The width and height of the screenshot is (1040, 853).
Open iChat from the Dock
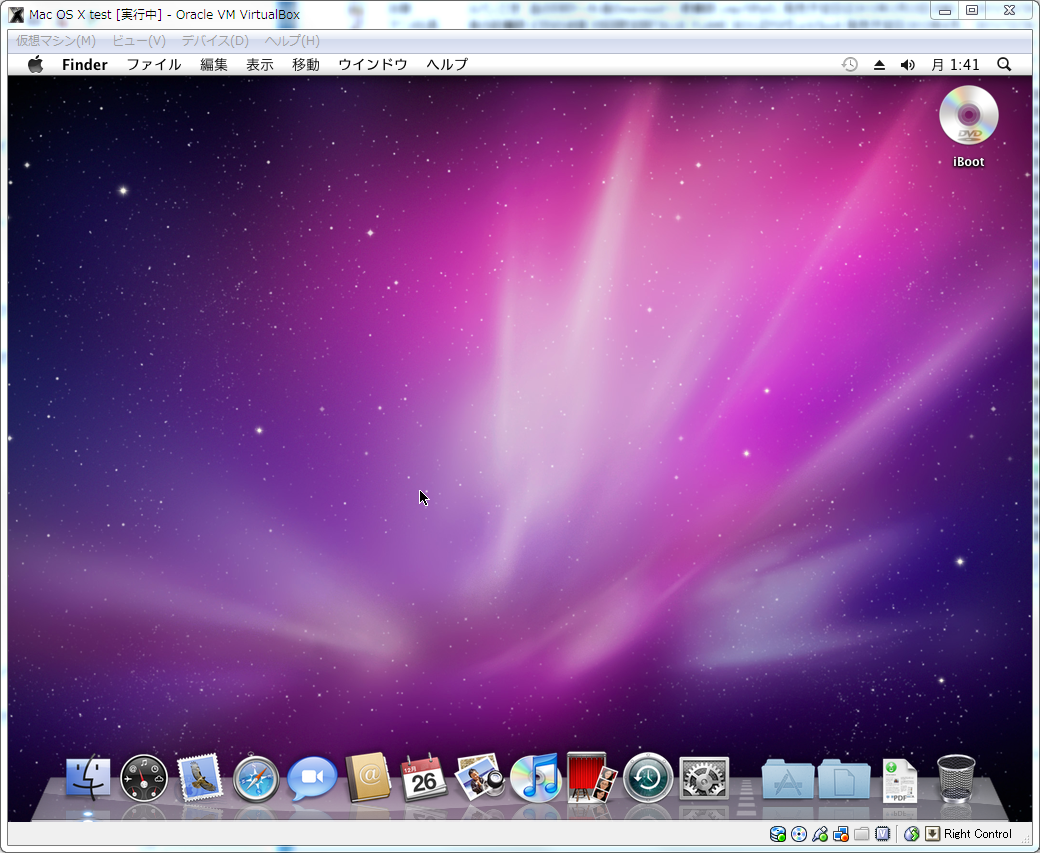312,779
